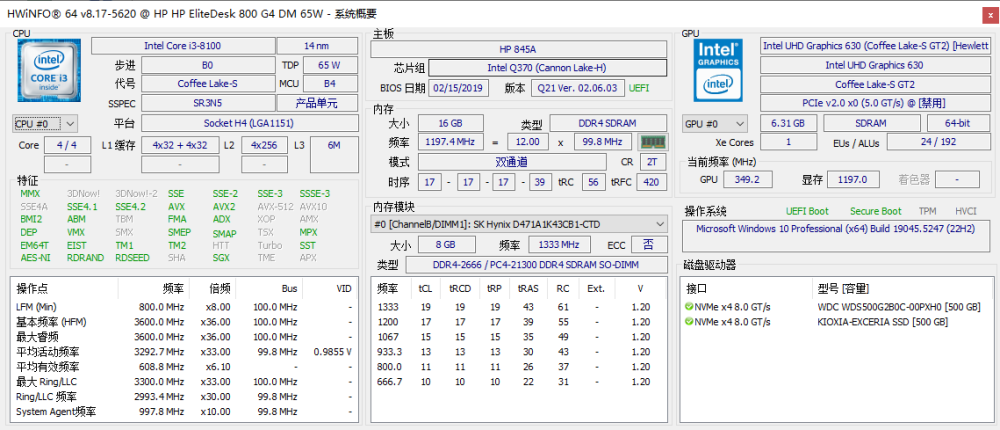Expand the memory module SK Hynix dropdown
Image resolution: width=1000 pixels, height=430 pixels.
pos(518,225)
